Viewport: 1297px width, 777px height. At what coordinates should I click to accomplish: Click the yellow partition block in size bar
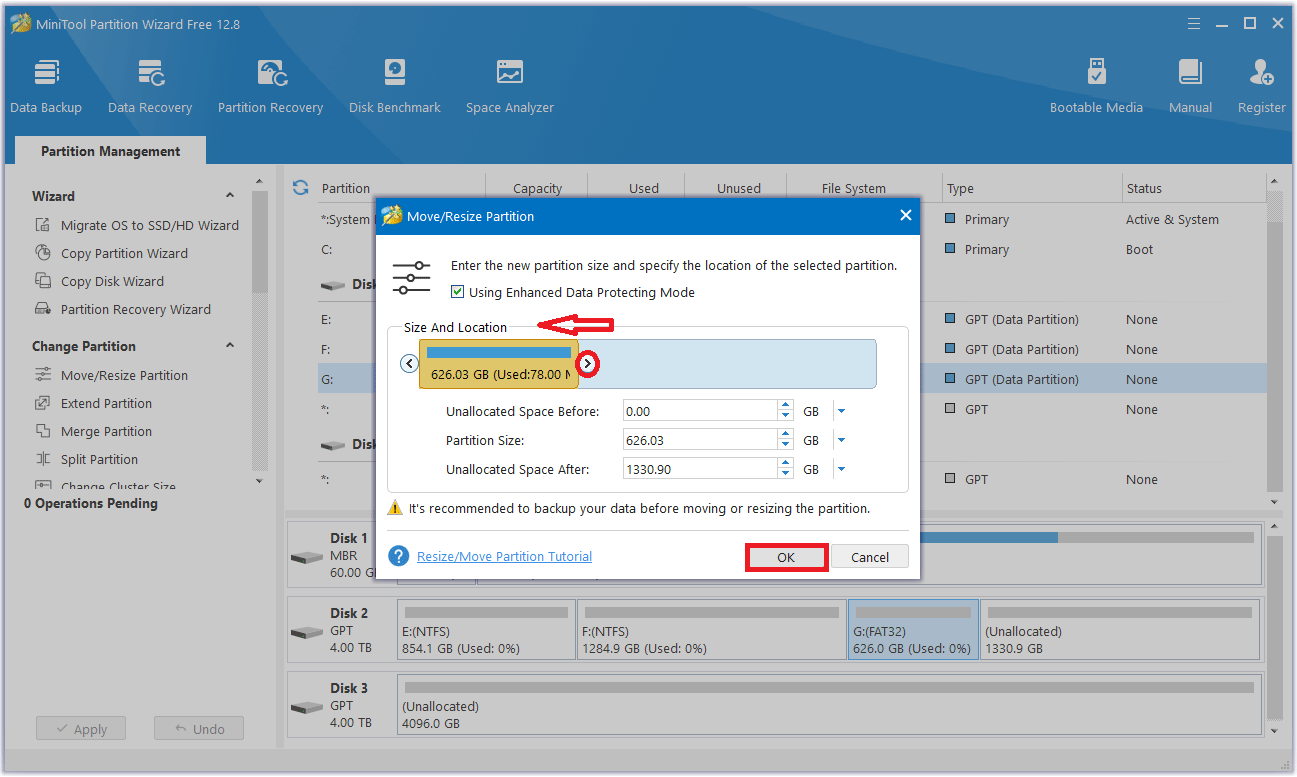[498, 364]
